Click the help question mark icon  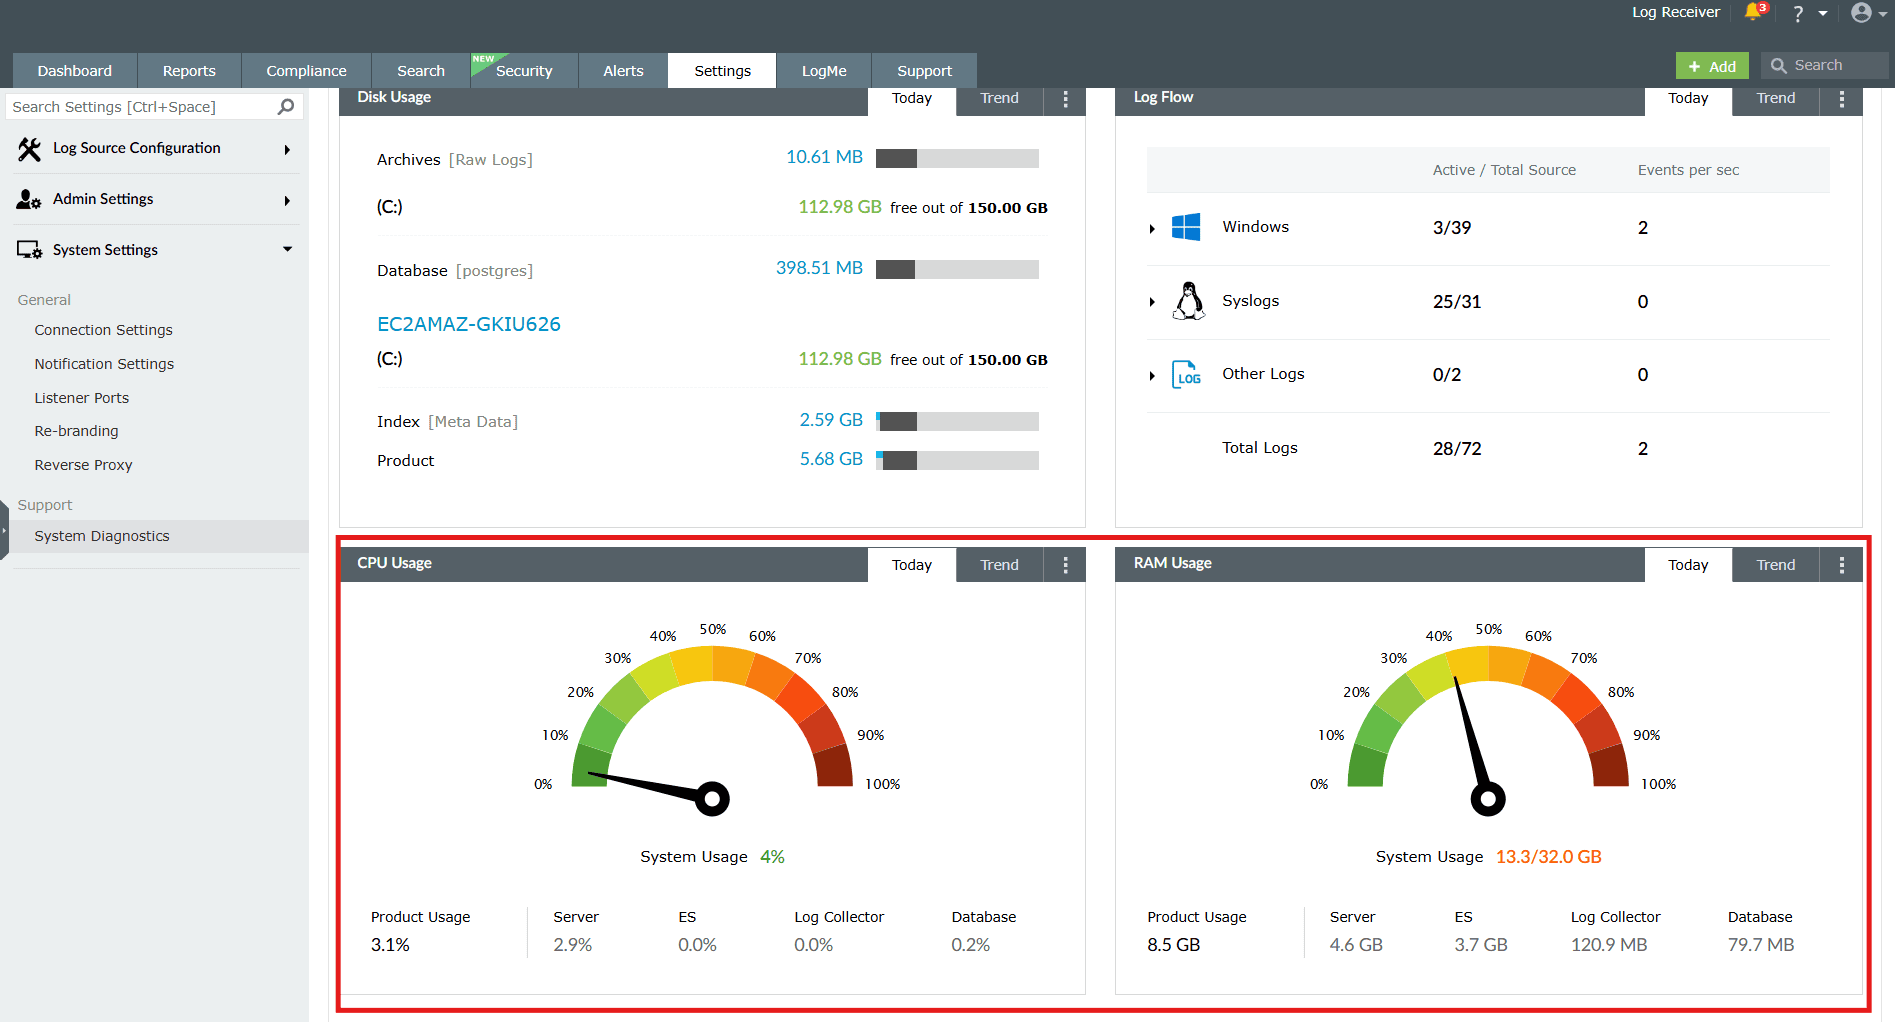tap(1796, 13)
